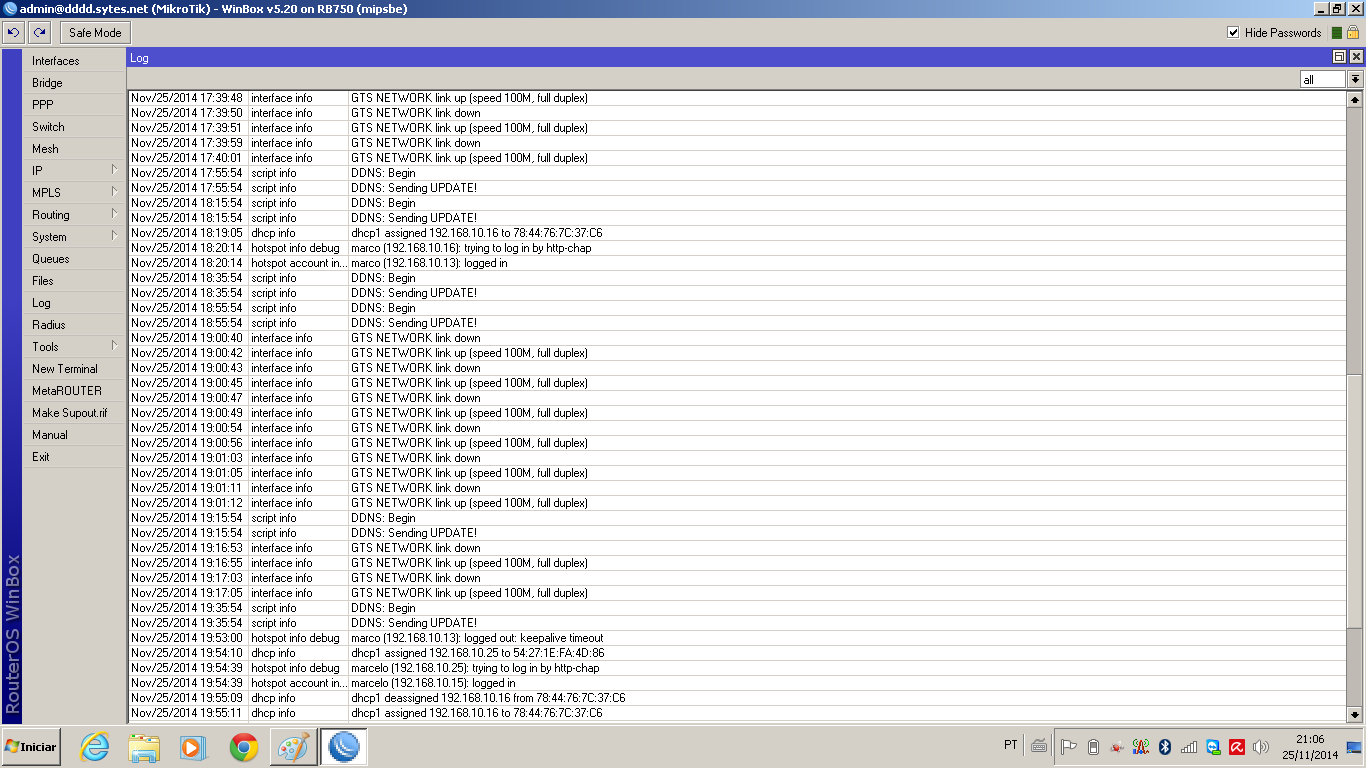The width and height of the screenshot is (1366, 768).
Task: Open the Queues menu item
Action: 73,259
